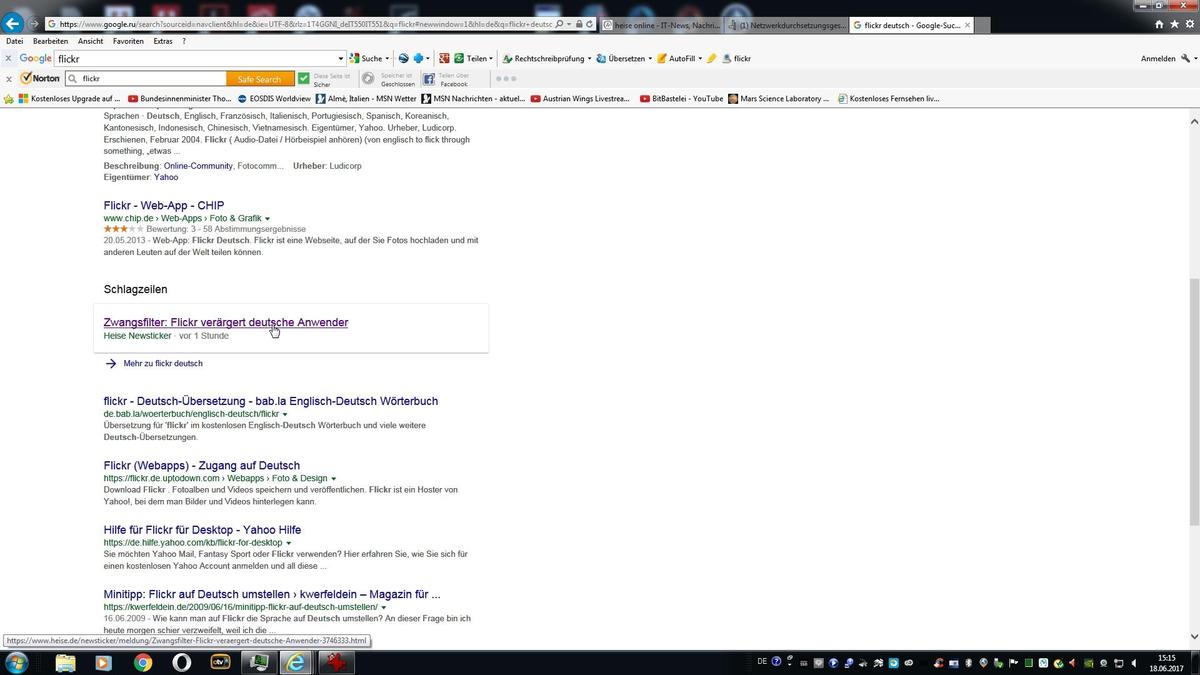Click 'Mehr zu flickr deutsch' link

[163, 364]
